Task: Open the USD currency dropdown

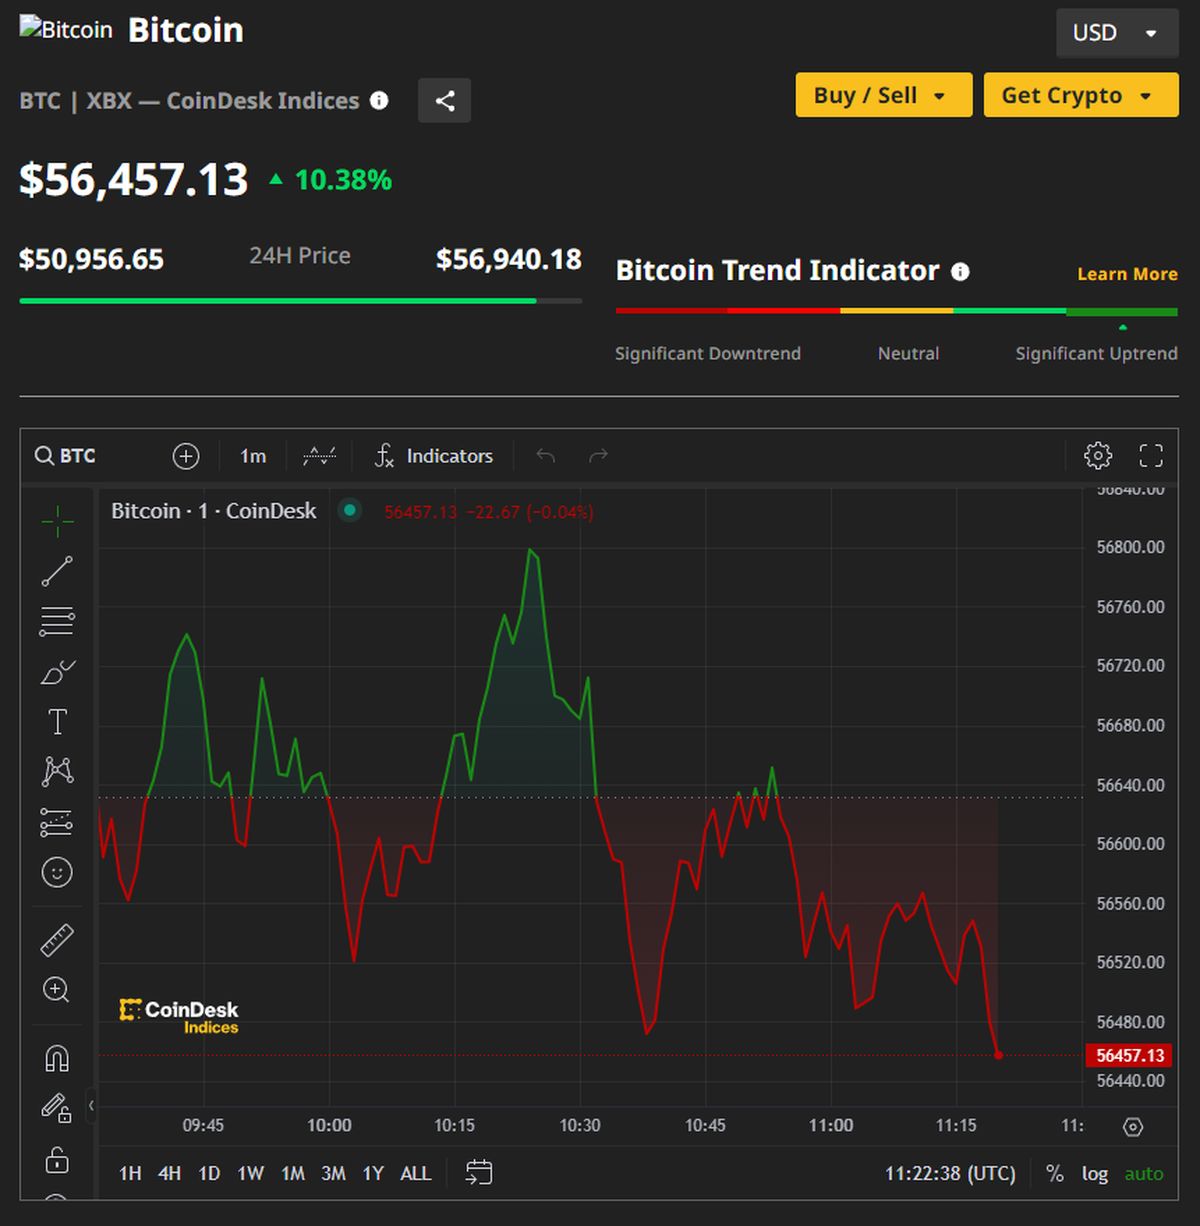Action: tap(1116, 33)
